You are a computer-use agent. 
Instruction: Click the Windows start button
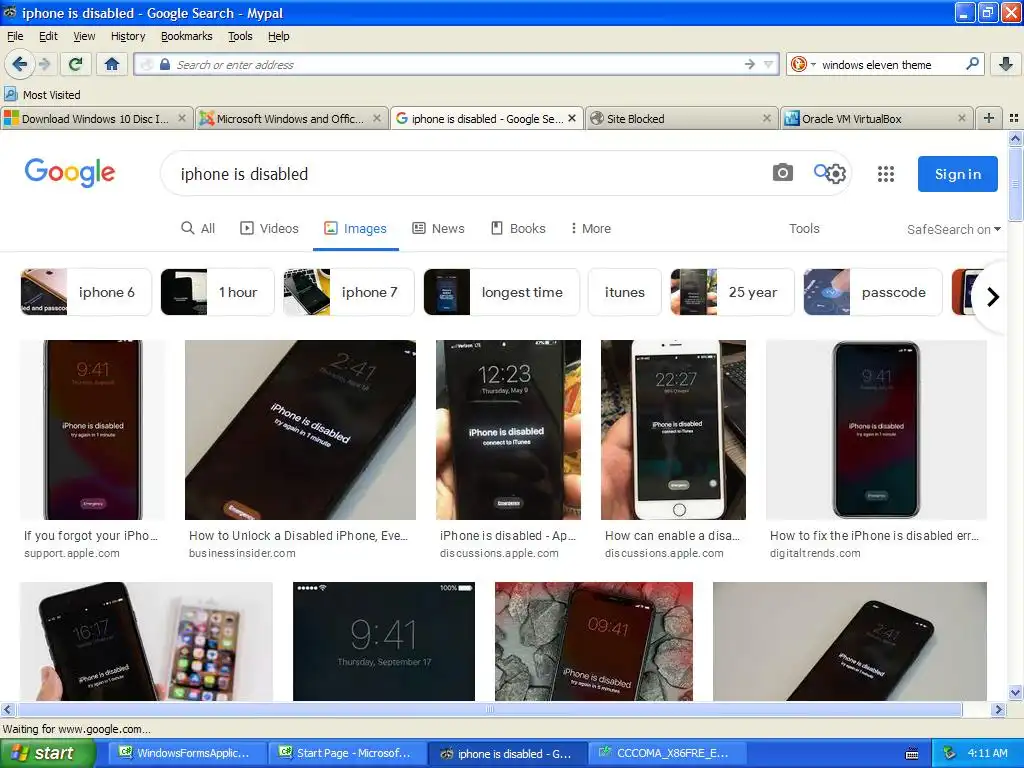pos(47,753)
